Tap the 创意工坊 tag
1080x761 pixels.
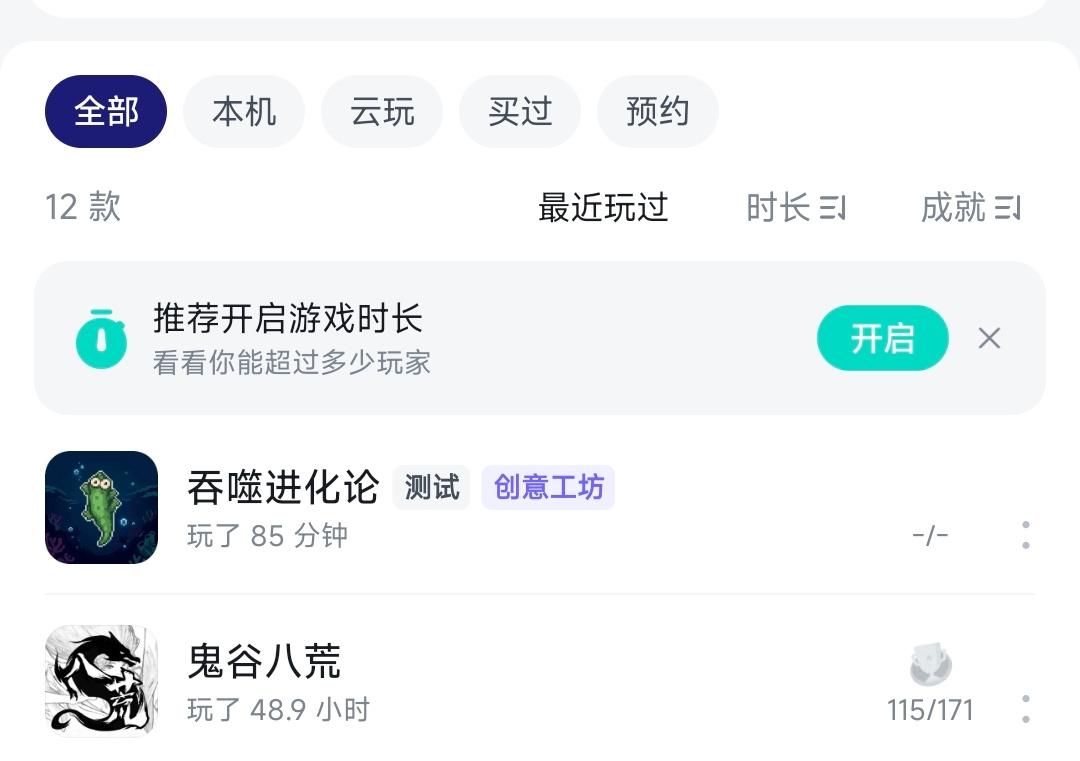point(548,488)
